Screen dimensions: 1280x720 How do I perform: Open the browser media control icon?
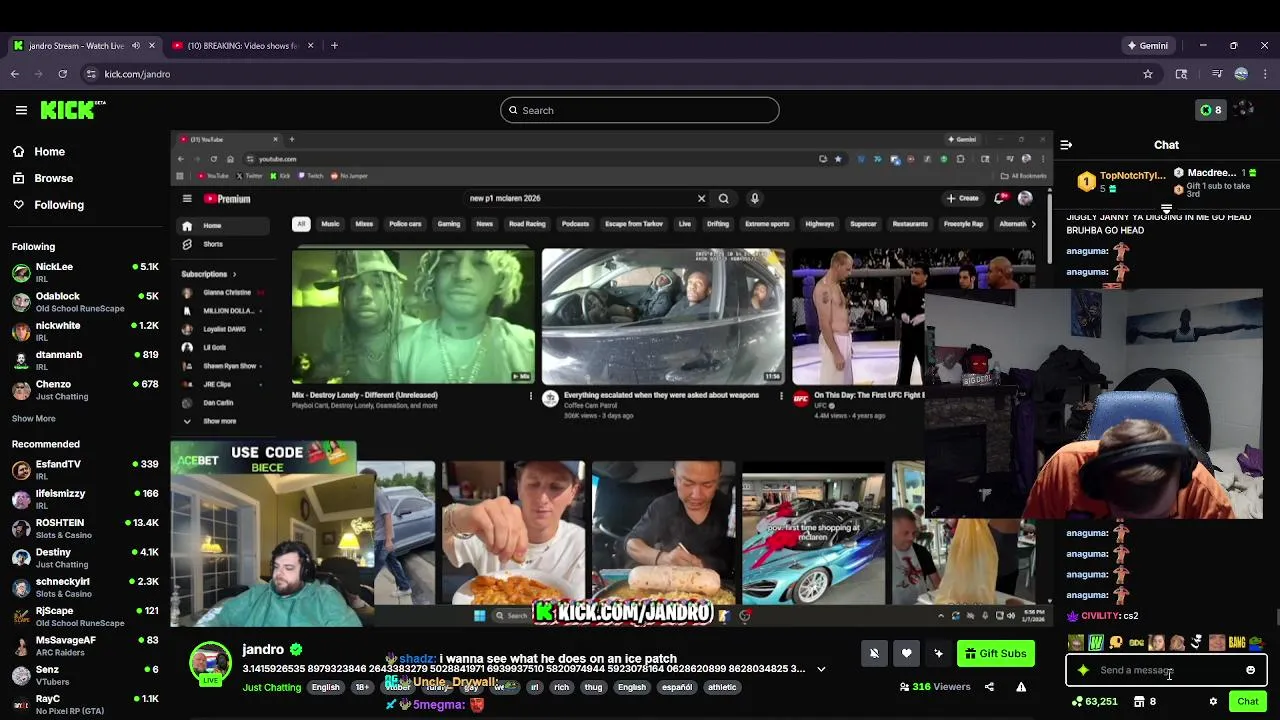1216,74
